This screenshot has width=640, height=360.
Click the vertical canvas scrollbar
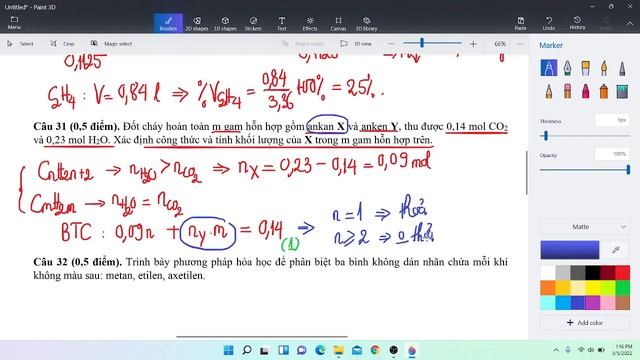527,173
